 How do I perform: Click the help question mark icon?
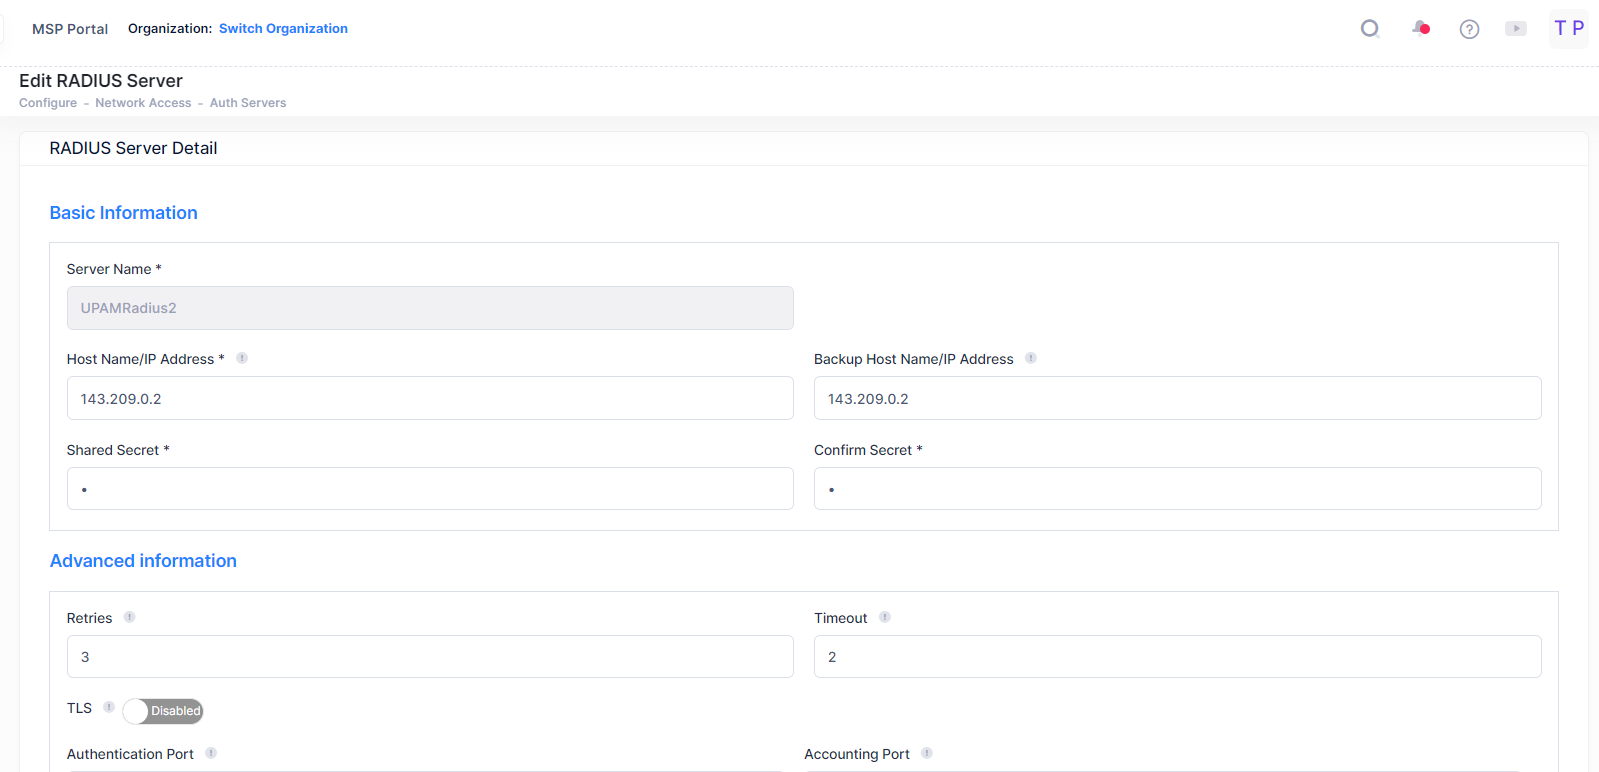(x=1469, y=29)
